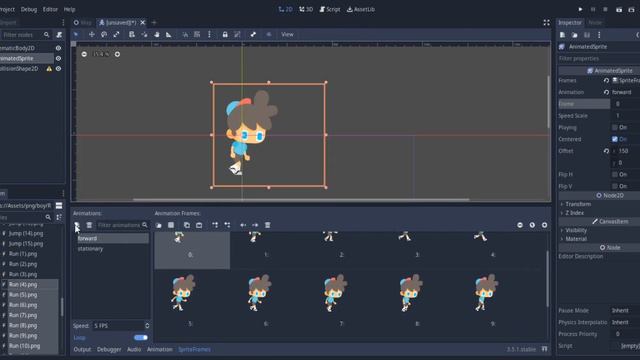Switch to the SpriteFrames bottom panel tab
The width and height of the screenshot is (640, 360).
coord(194,349)
